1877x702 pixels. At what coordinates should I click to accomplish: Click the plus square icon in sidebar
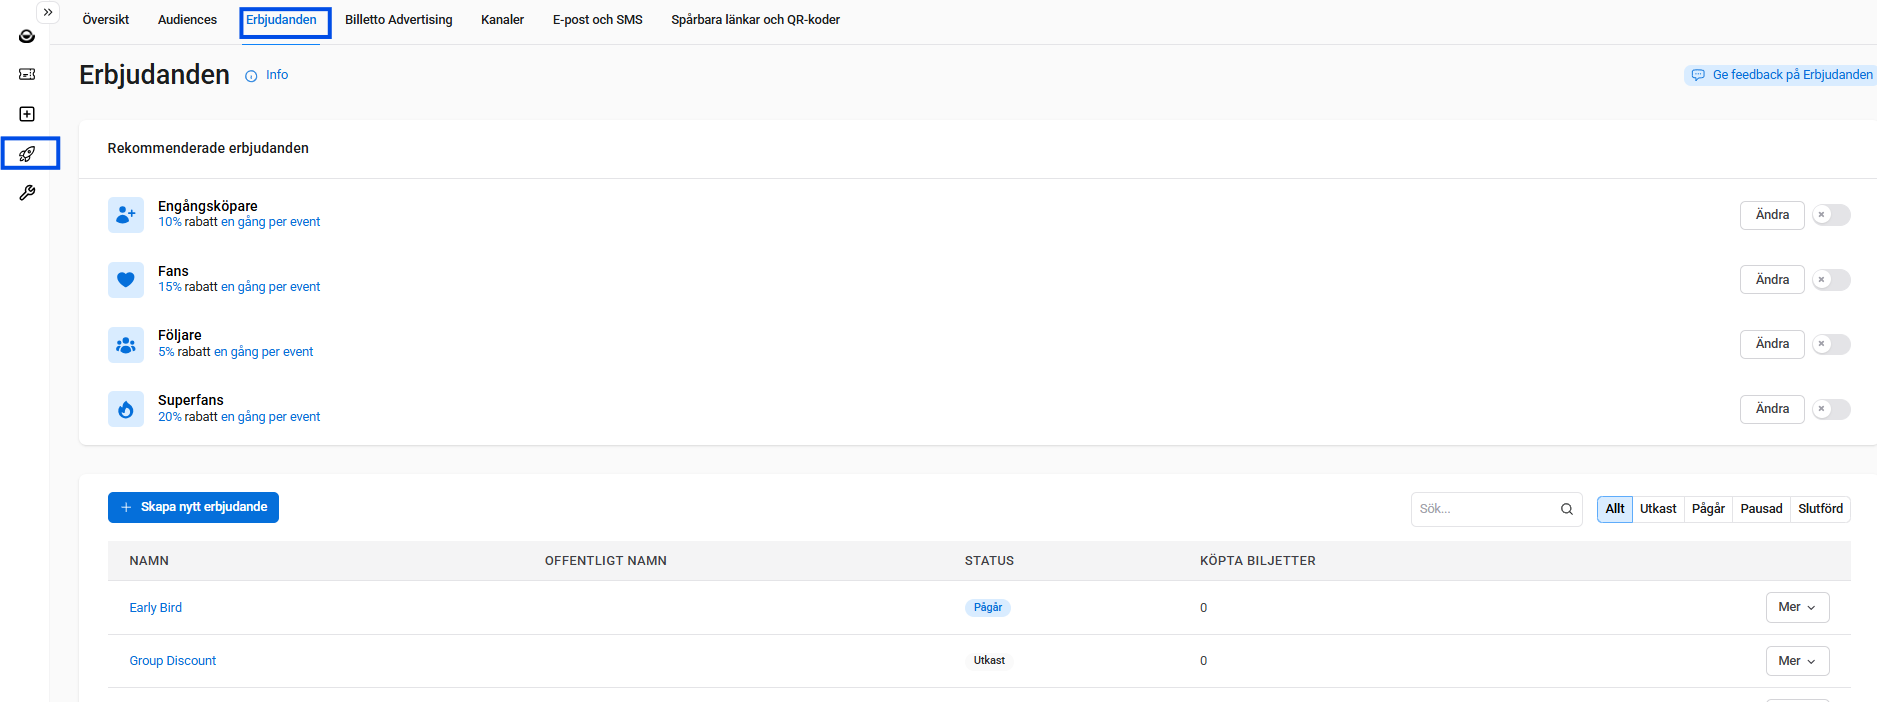tap(27, 114)
